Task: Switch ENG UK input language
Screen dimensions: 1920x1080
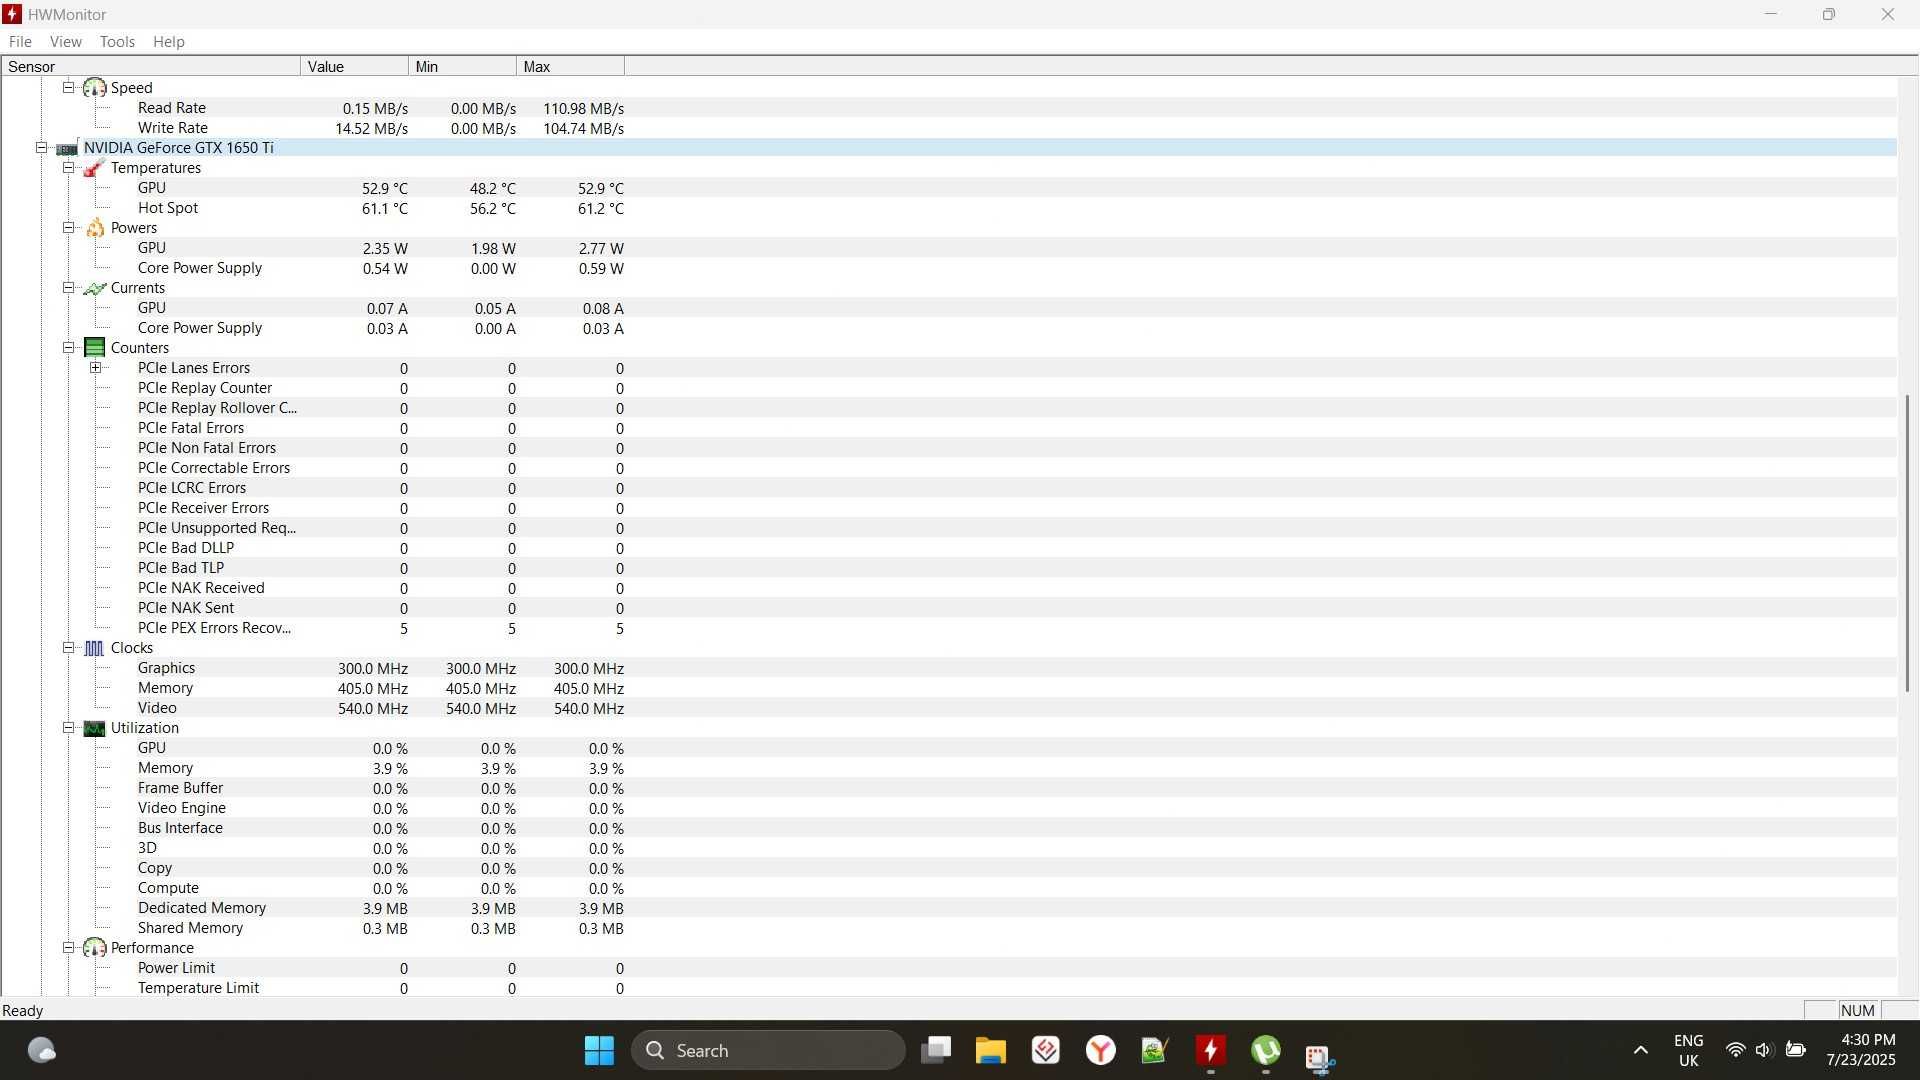Action: pyautogui.click(x=1689, y=1050)
